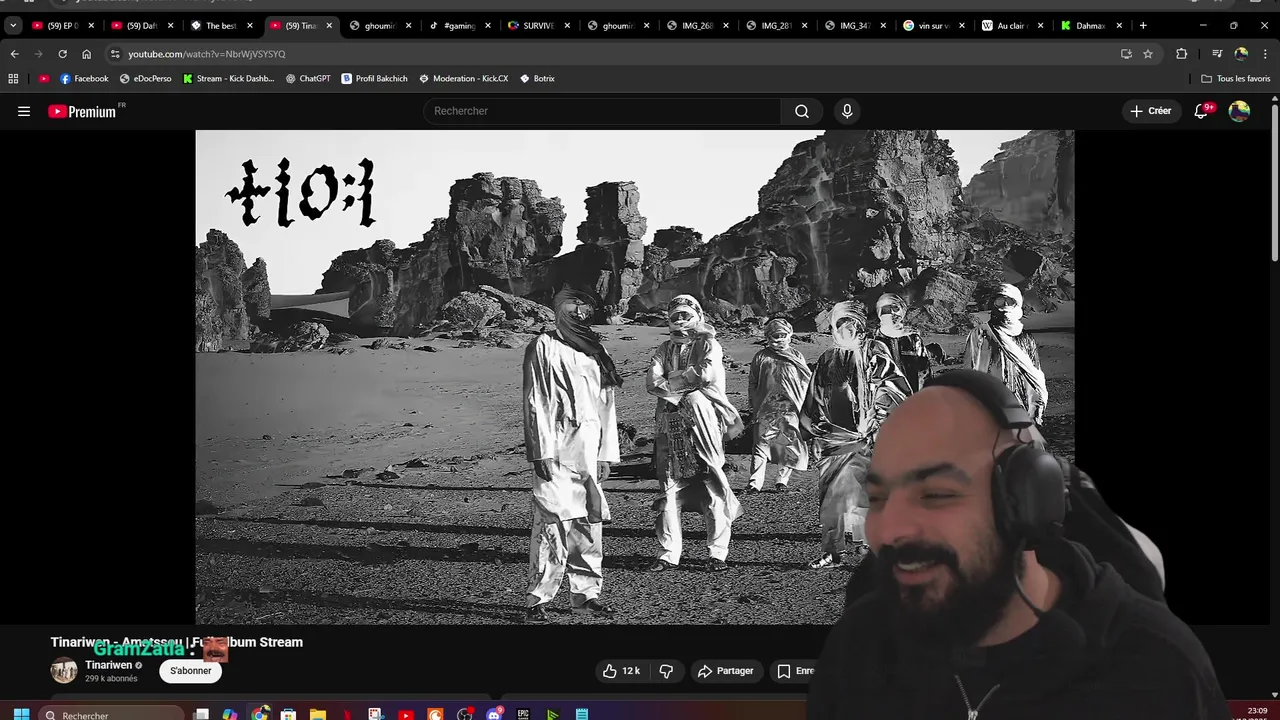Switch to the "vin sur v" Google tab
Screen dimensions: 1280x720
point(933,26)
